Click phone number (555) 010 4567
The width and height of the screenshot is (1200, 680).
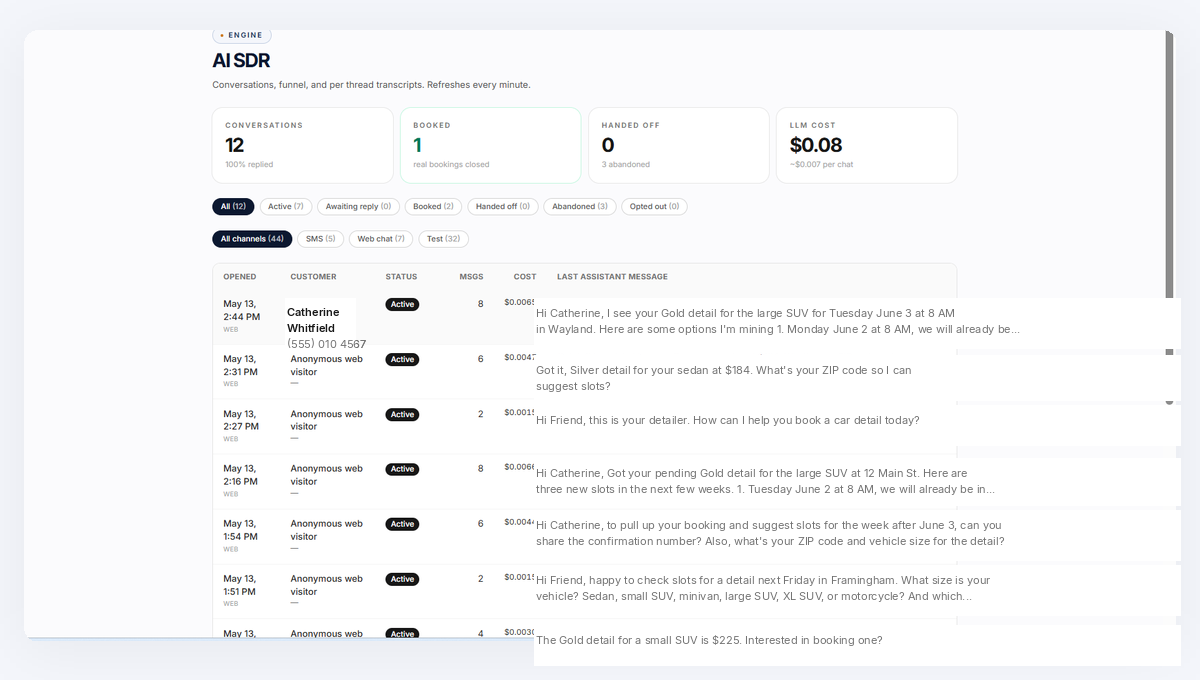coord(326,344)
